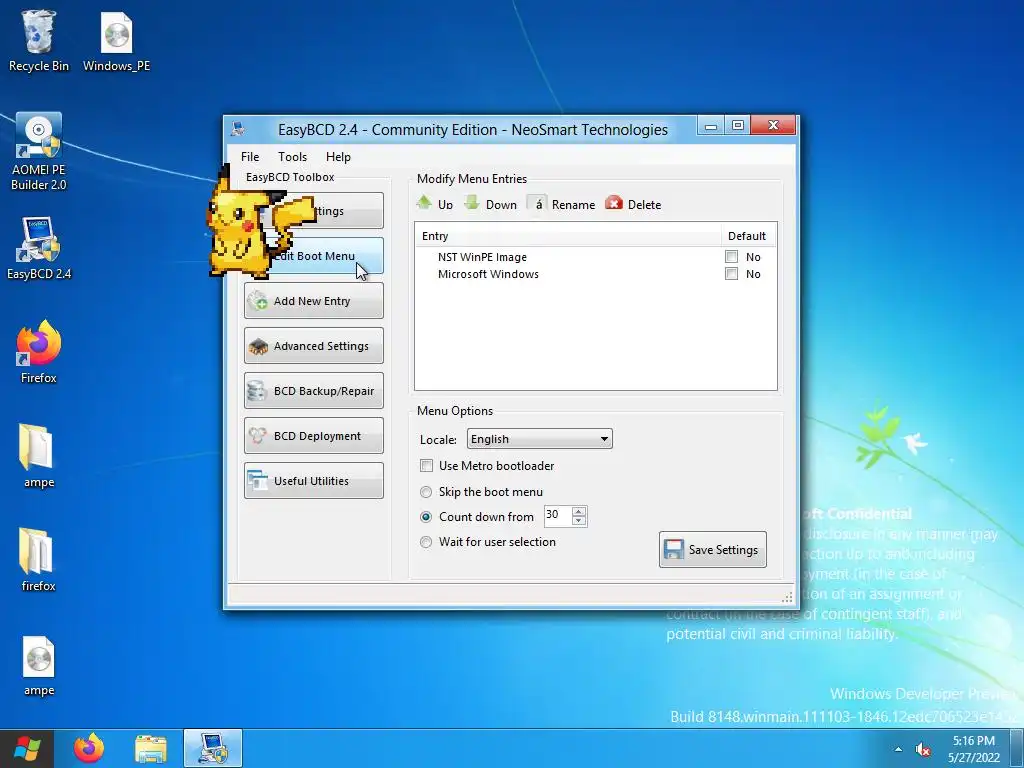Open BCD Deployment section
This screenshot has width=1024, height=768.
click(313, 436)
